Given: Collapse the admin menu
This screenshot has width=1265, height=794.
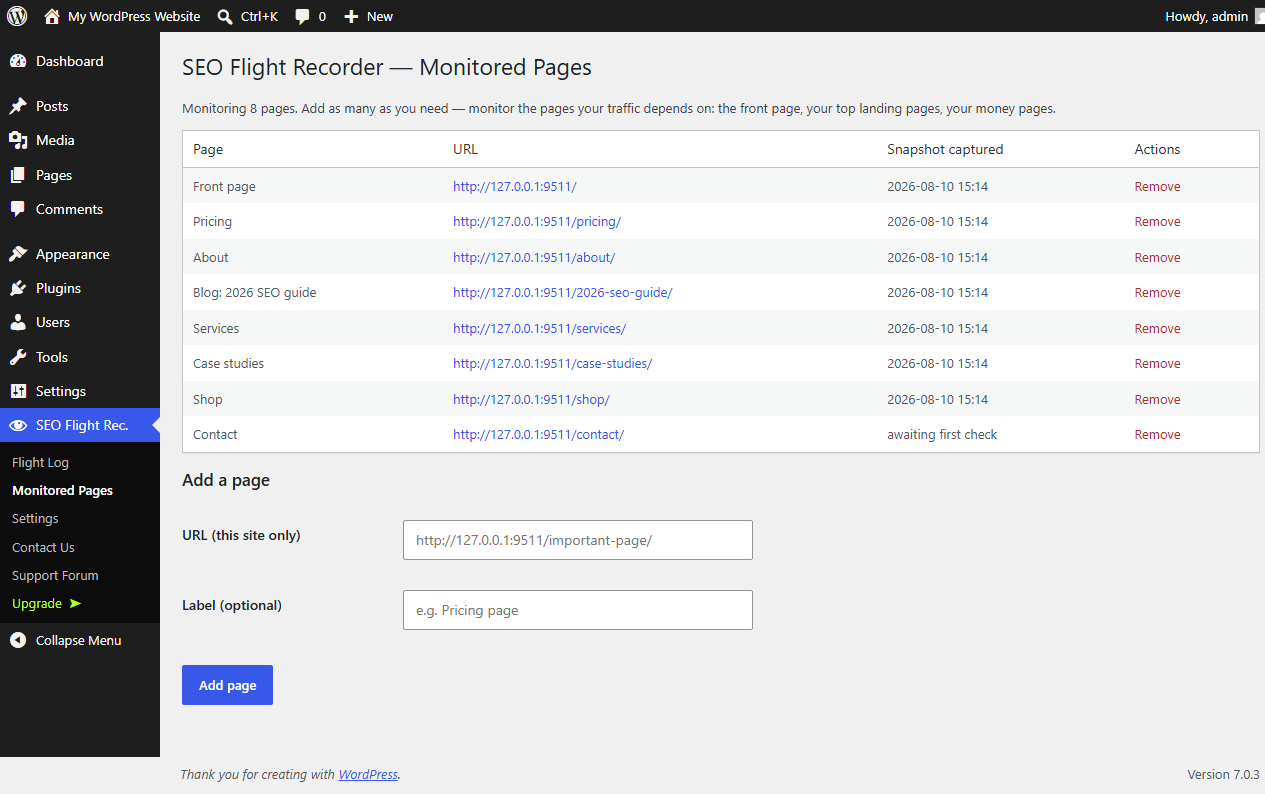Looking at the screenshot, I should click(80, 640).
